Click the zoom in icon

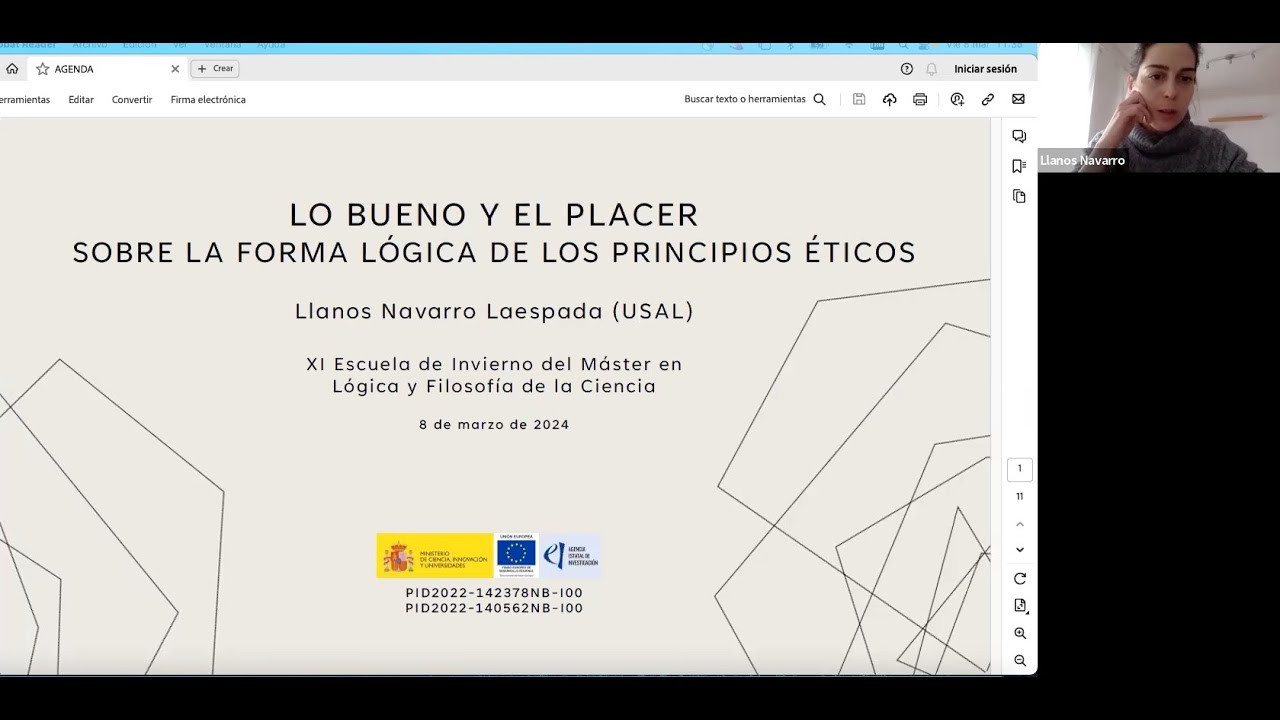coord(1020,633)
